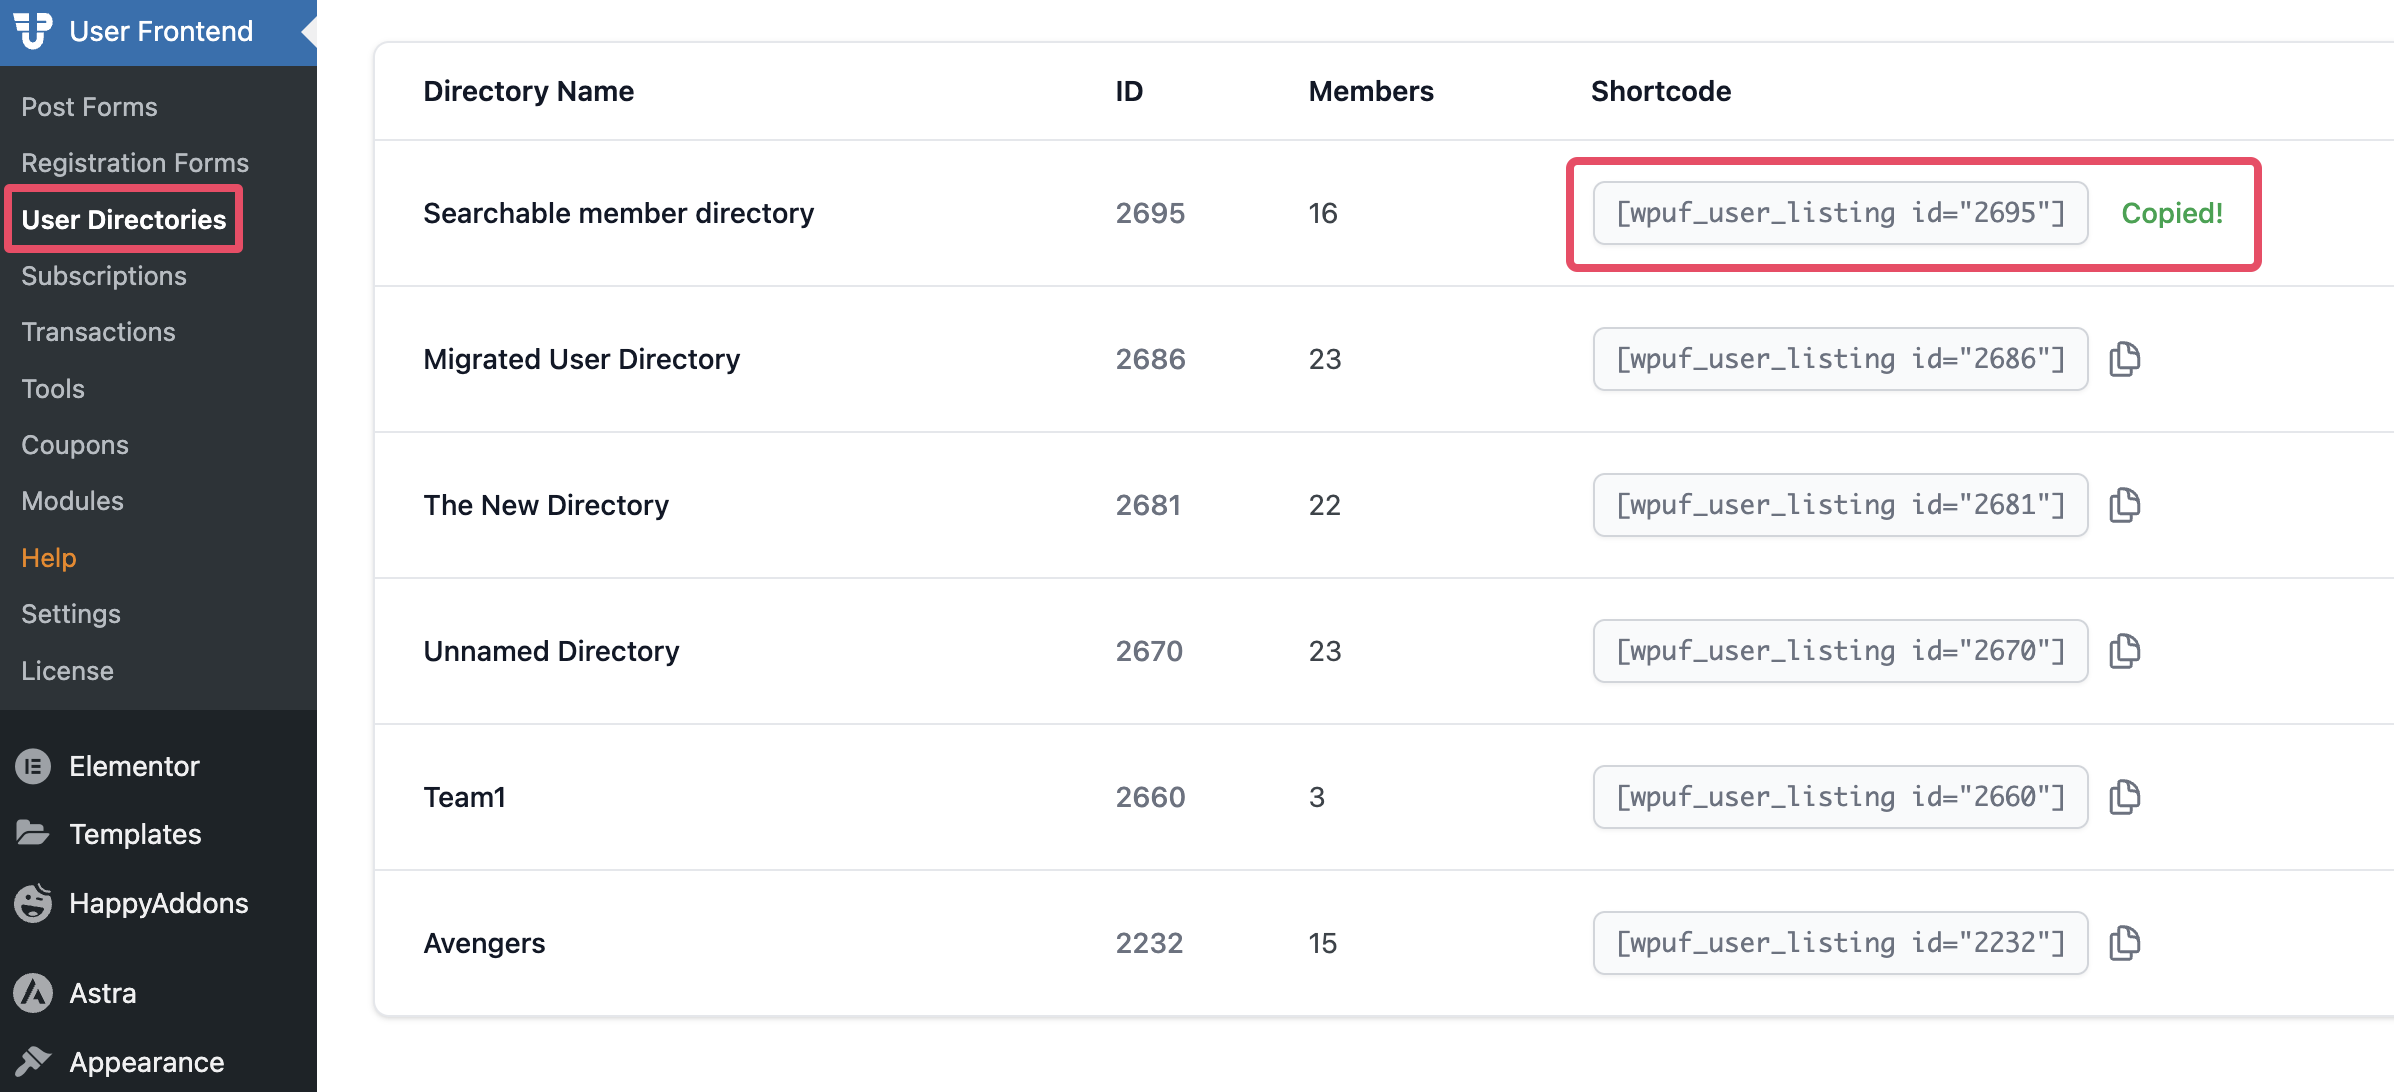Select shortcode field with id 2681
This screenshot has width=2394, height=1092.
tap(1840, 505)
